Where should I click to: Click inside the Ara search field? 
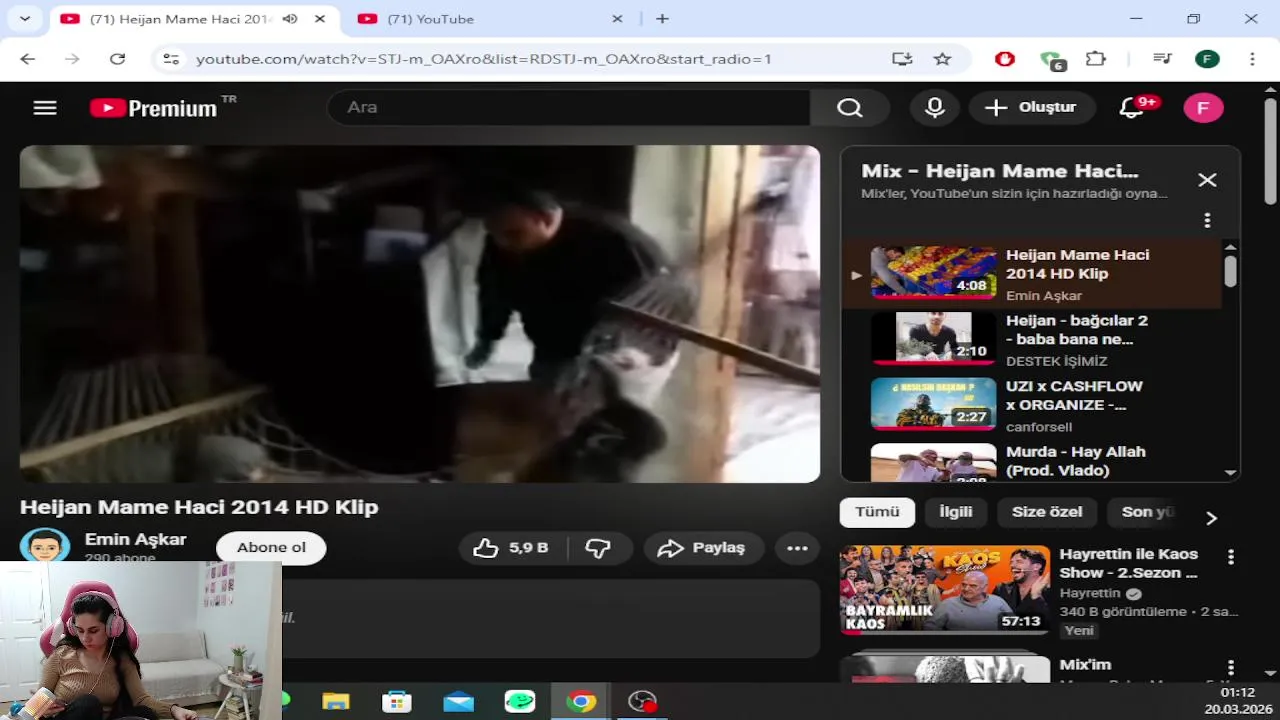coord(568,108)
